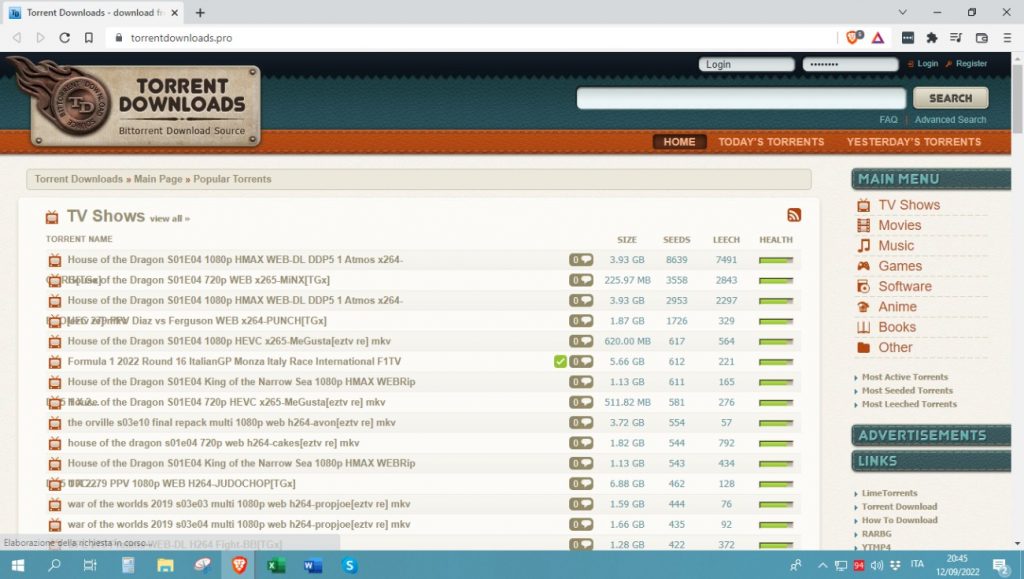Open the Advanced Search link
The height and width of the screenshot is (579, 1024).
click(x=950, y=119)
